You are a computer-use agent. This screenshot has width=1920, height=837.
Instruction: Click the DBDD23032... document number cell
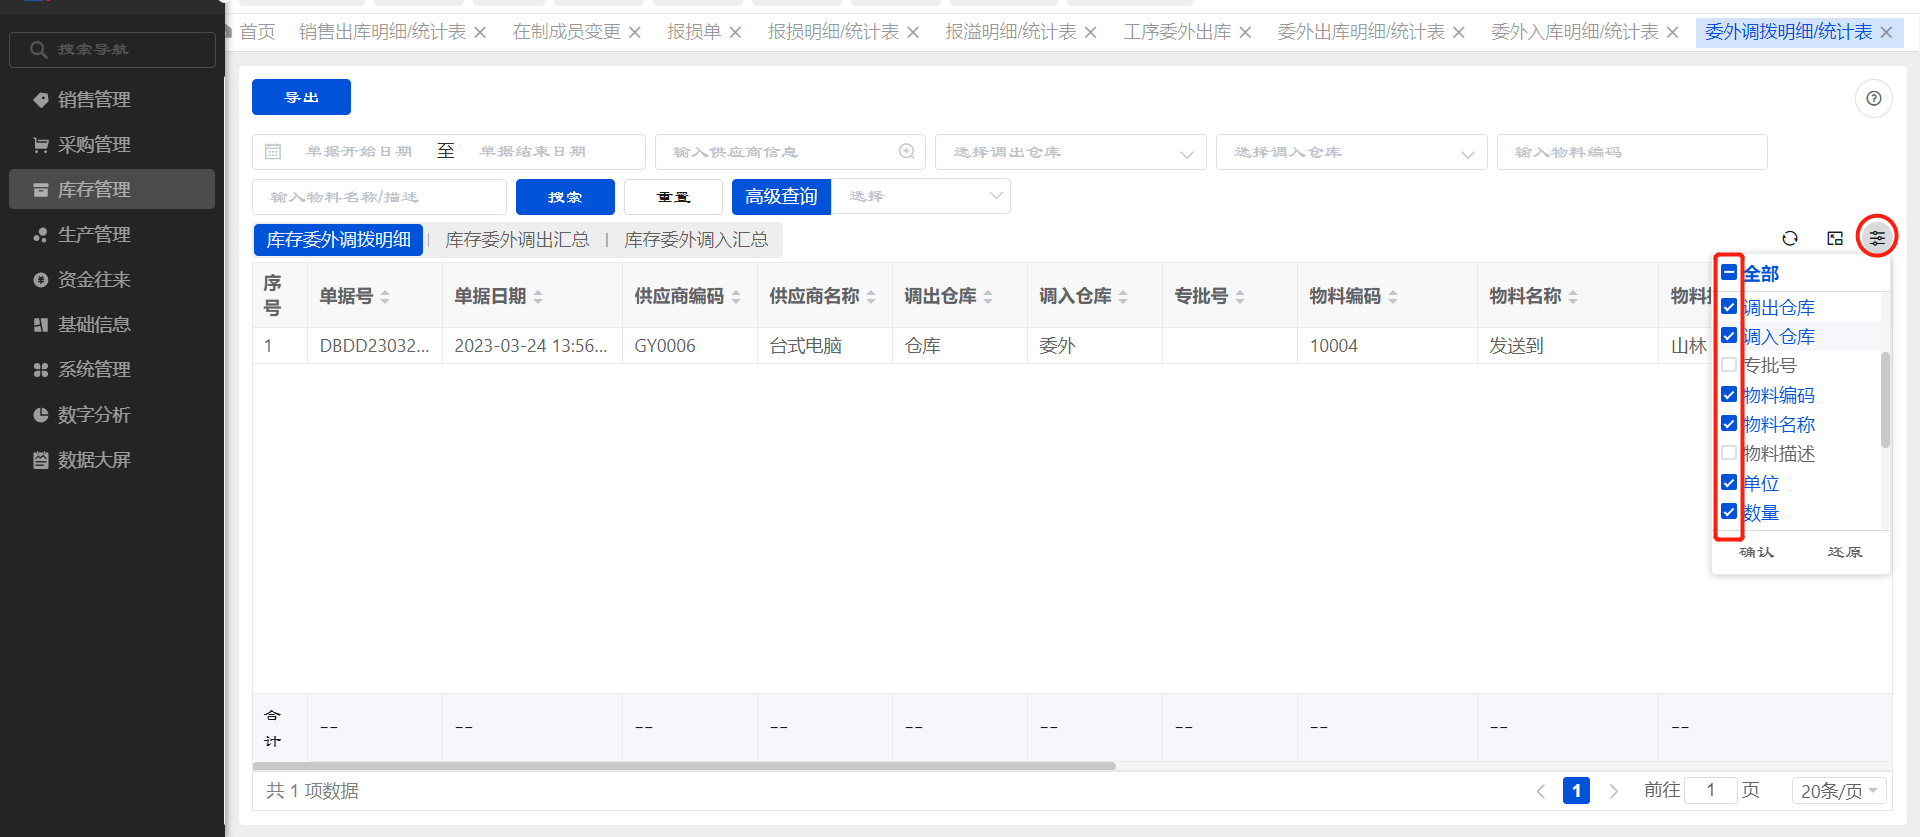pyautogui.click(x=375, y=346)
